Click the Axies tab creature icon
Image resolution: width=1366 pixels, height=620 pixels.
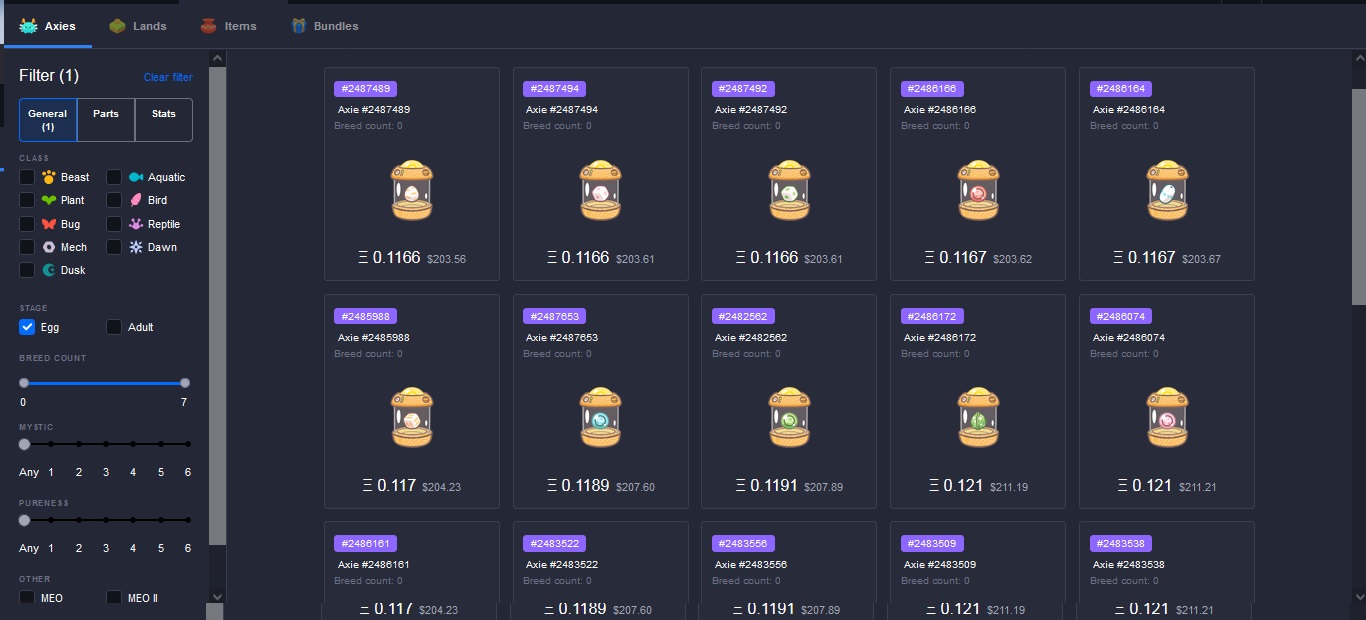tap(28, 26)
